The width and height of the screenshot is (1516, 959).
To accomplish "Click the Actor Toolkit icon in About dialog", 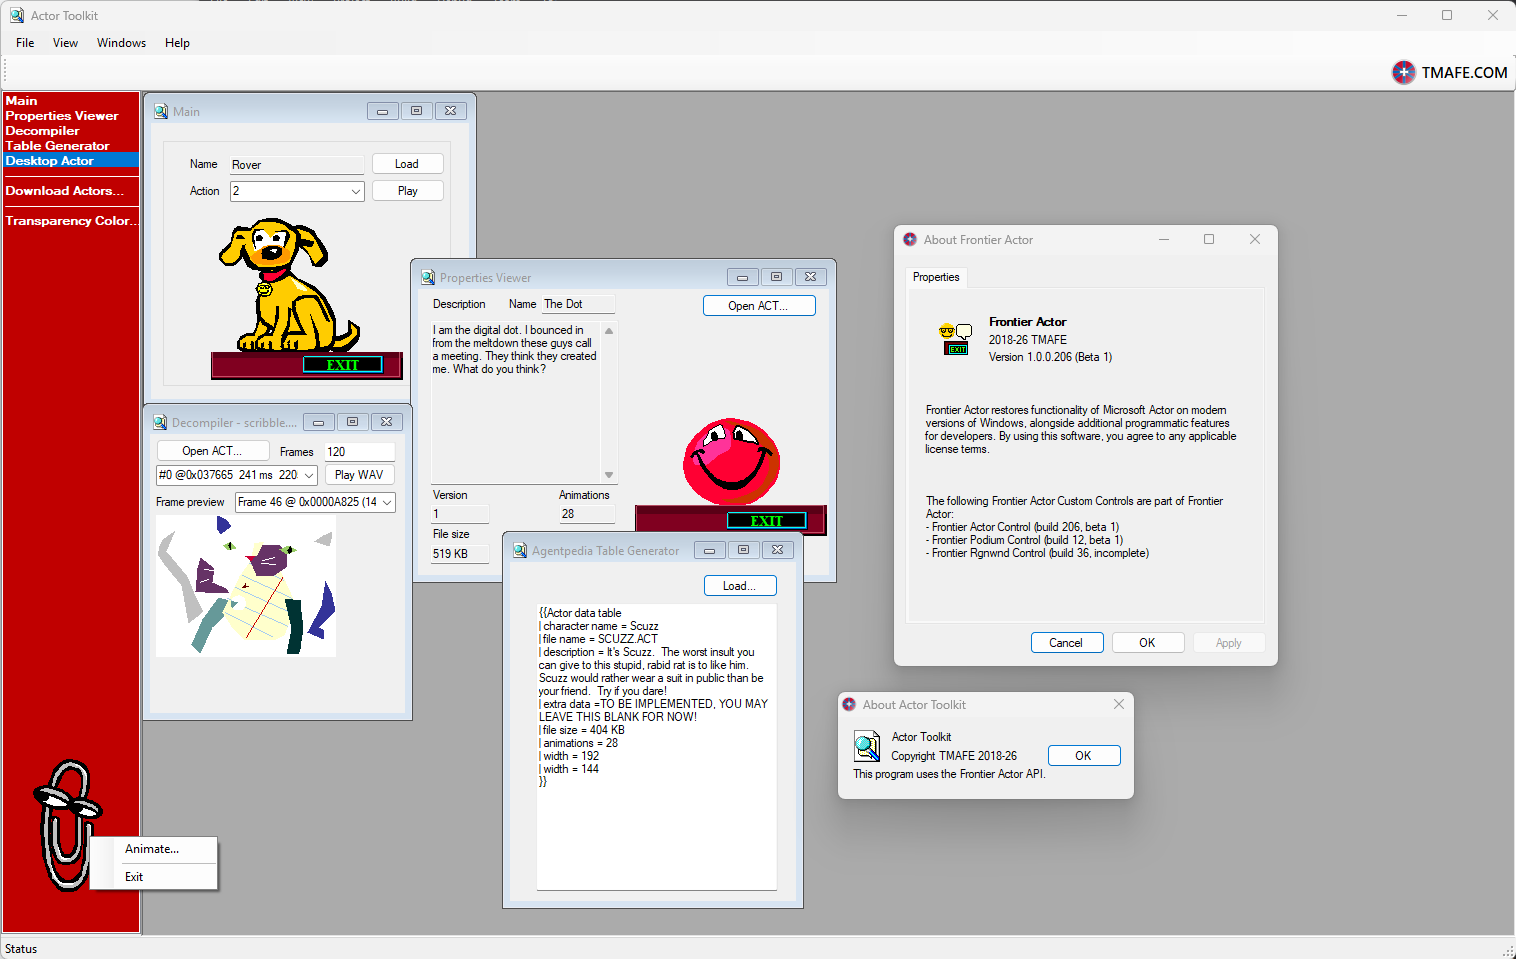I will (866, 746).
